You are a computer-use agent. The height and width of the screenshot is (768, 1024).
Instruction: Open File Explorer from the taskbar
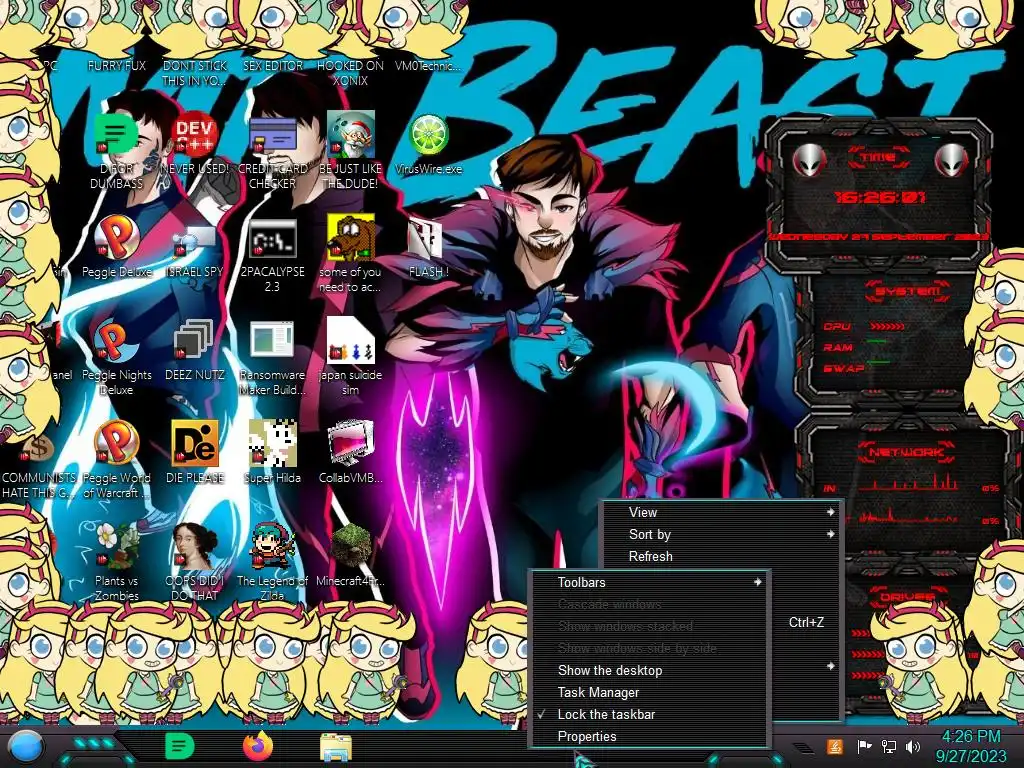click(336, 748)
